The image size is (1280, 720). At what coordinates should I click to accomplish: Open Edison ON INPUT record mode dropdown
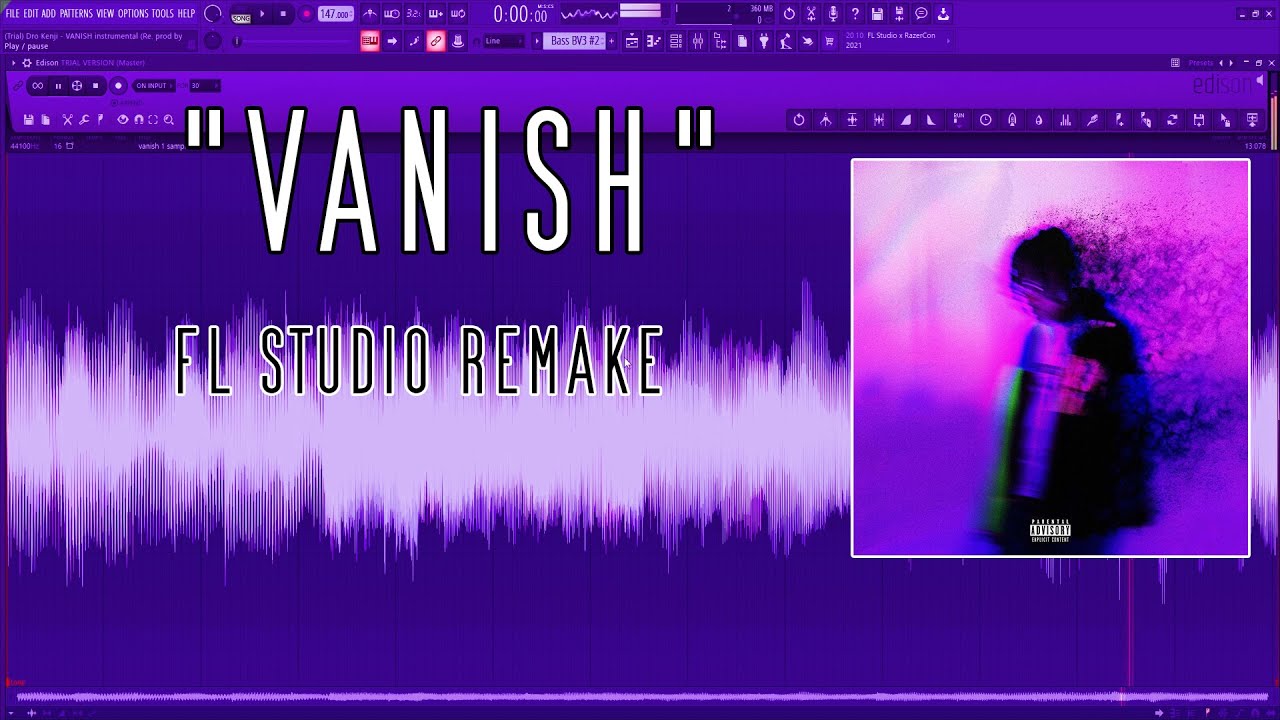point(154,86)
